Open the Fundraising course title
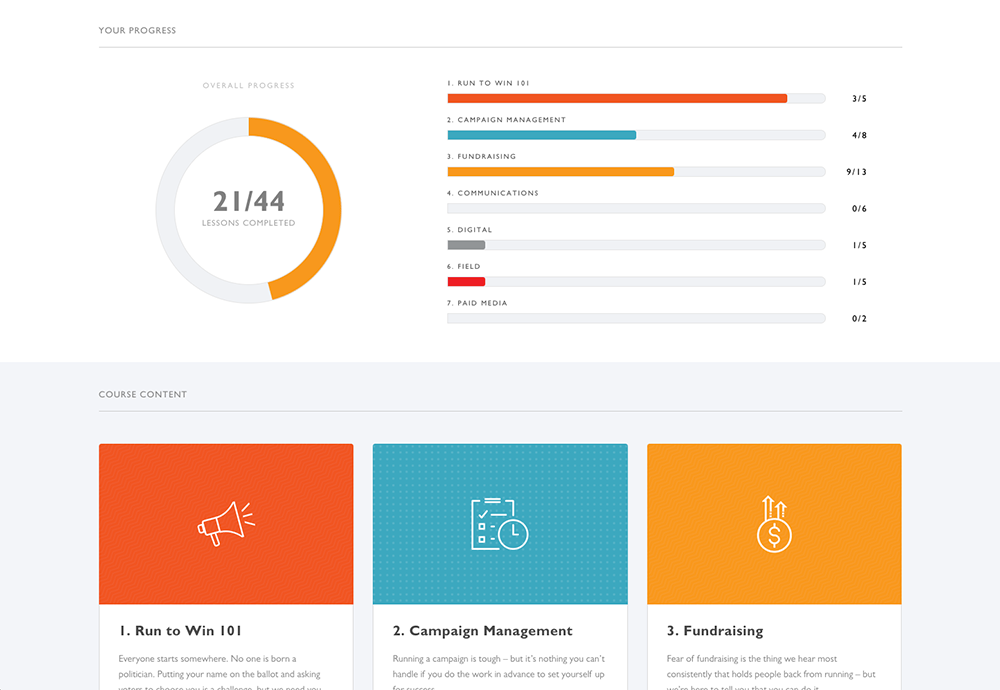This screenshot has height=690, width=1000. click(x=714, y=631)
